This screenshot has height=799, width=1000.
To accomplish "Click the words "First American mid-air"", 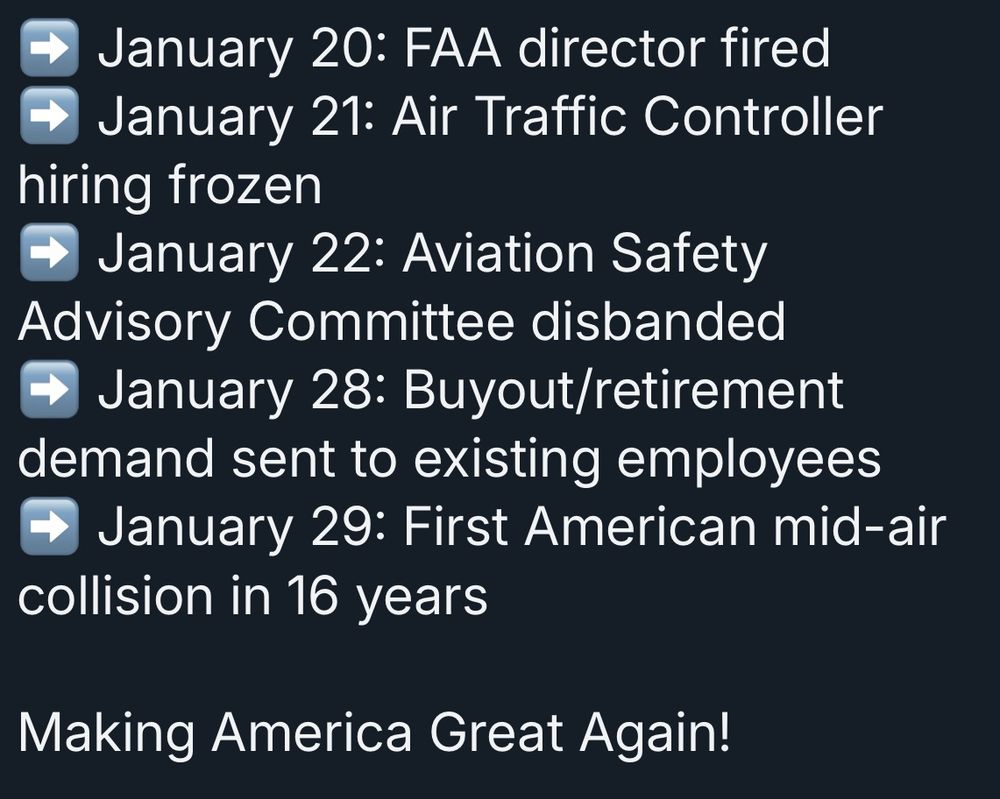I will pyautogui.click(x=674, y=527).
